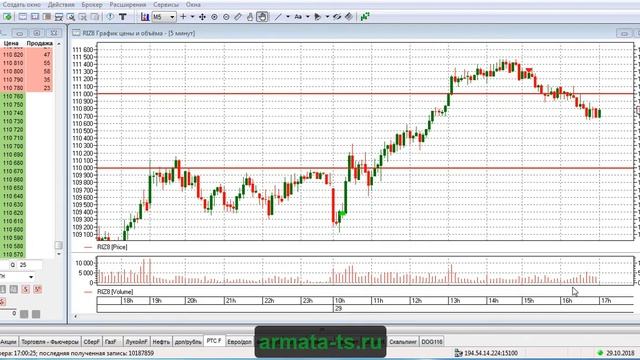Click the red S sell button
640x360 pixels.
pos(25,289)
